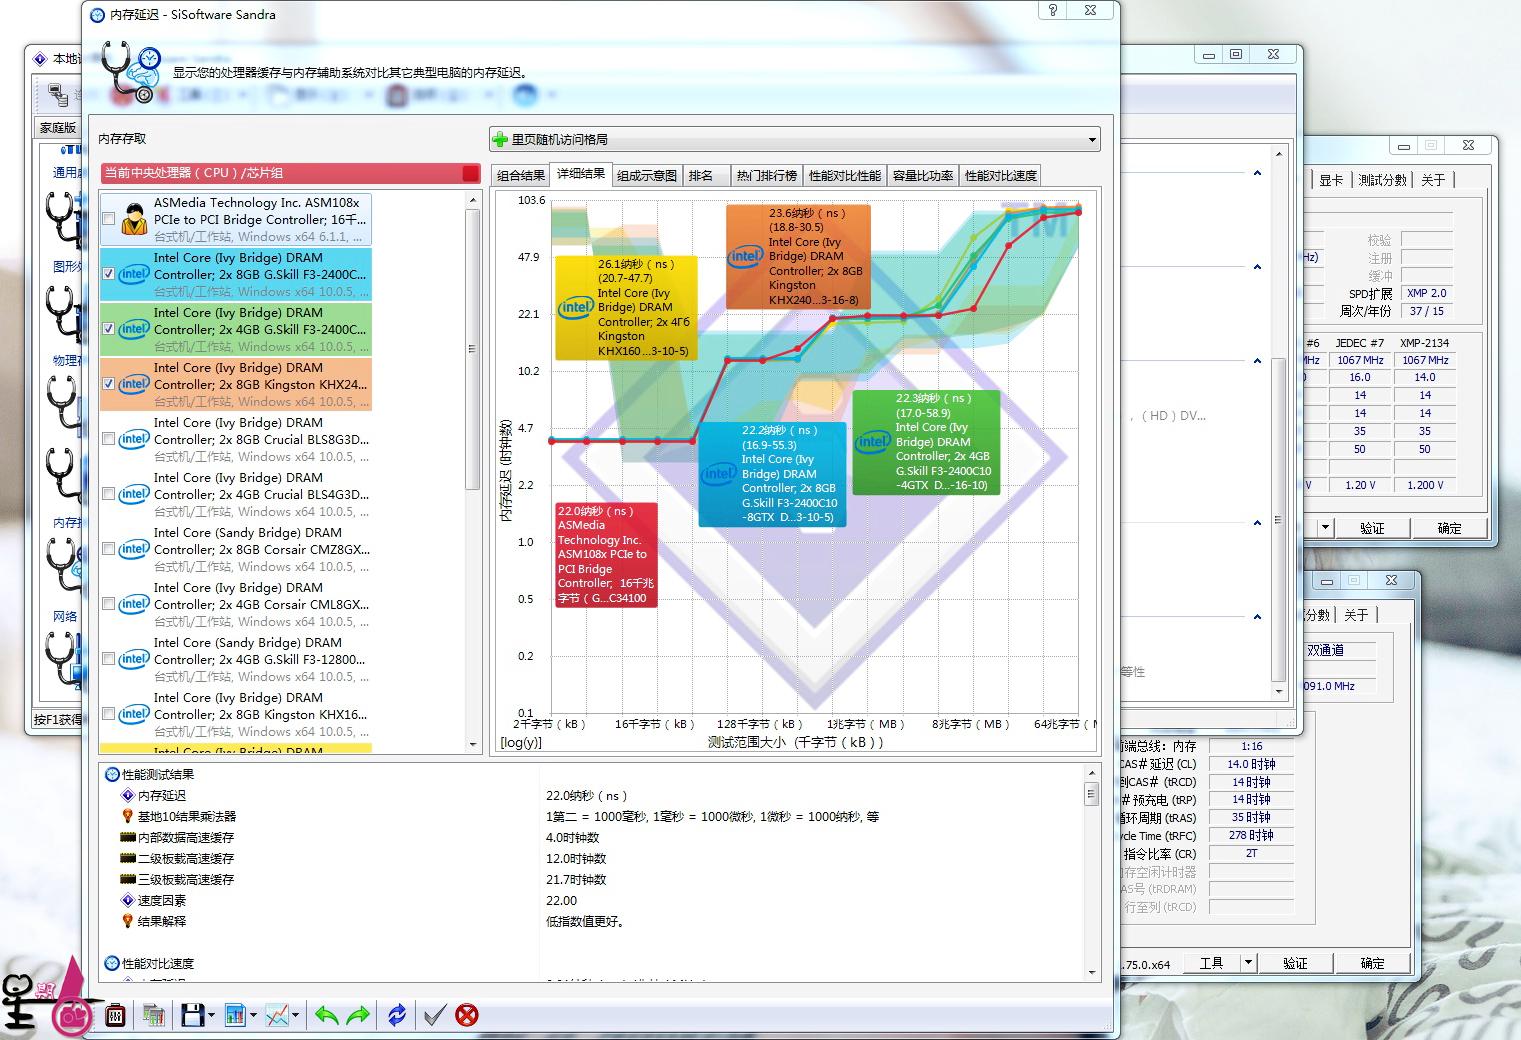Switch to the 容量比功率 tab
The image size is (1521, 1040).
click(x=923, y=175)
